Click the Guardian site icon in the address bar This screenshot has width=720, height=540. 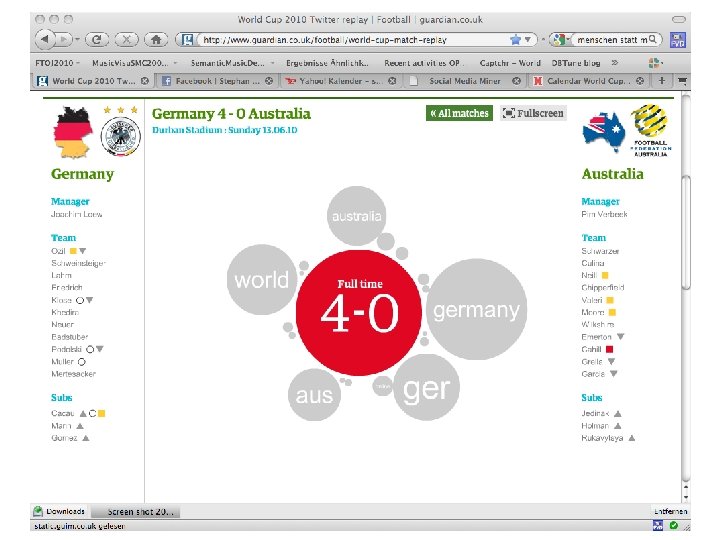coord(187,40)
